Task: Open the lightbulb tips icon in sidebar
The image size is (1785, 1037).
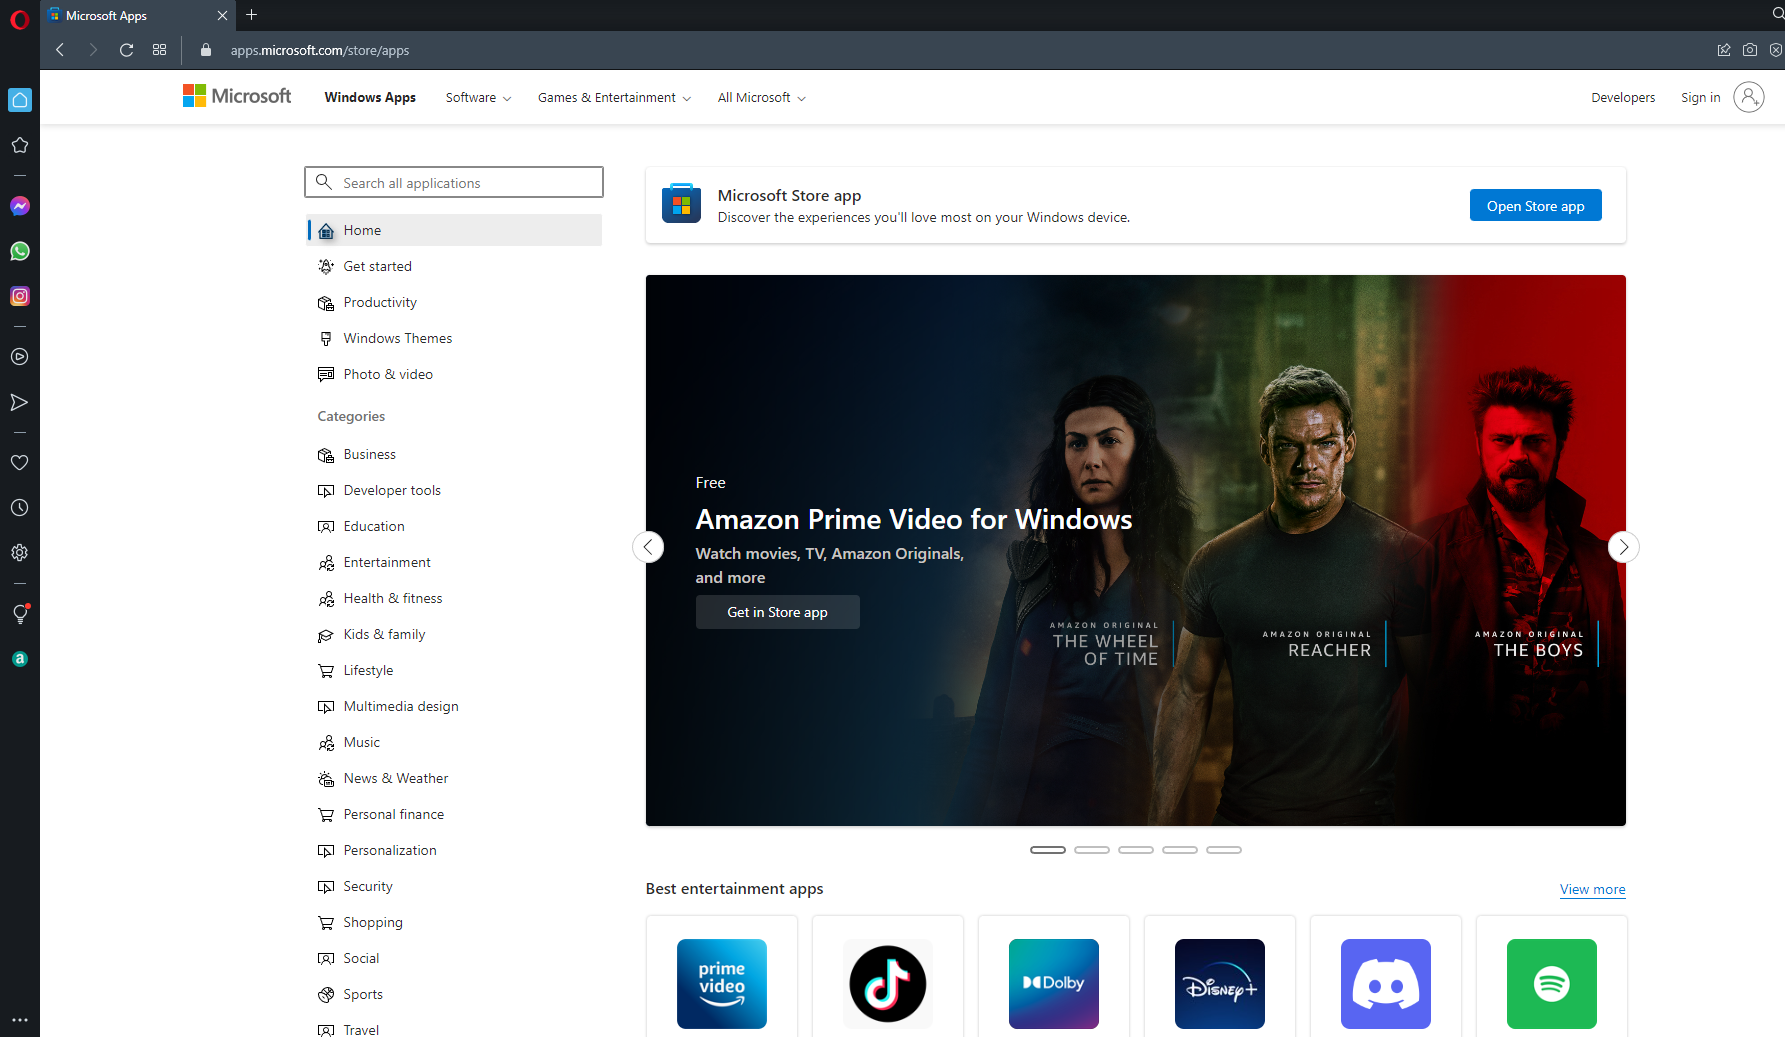Action: [20, 614]
